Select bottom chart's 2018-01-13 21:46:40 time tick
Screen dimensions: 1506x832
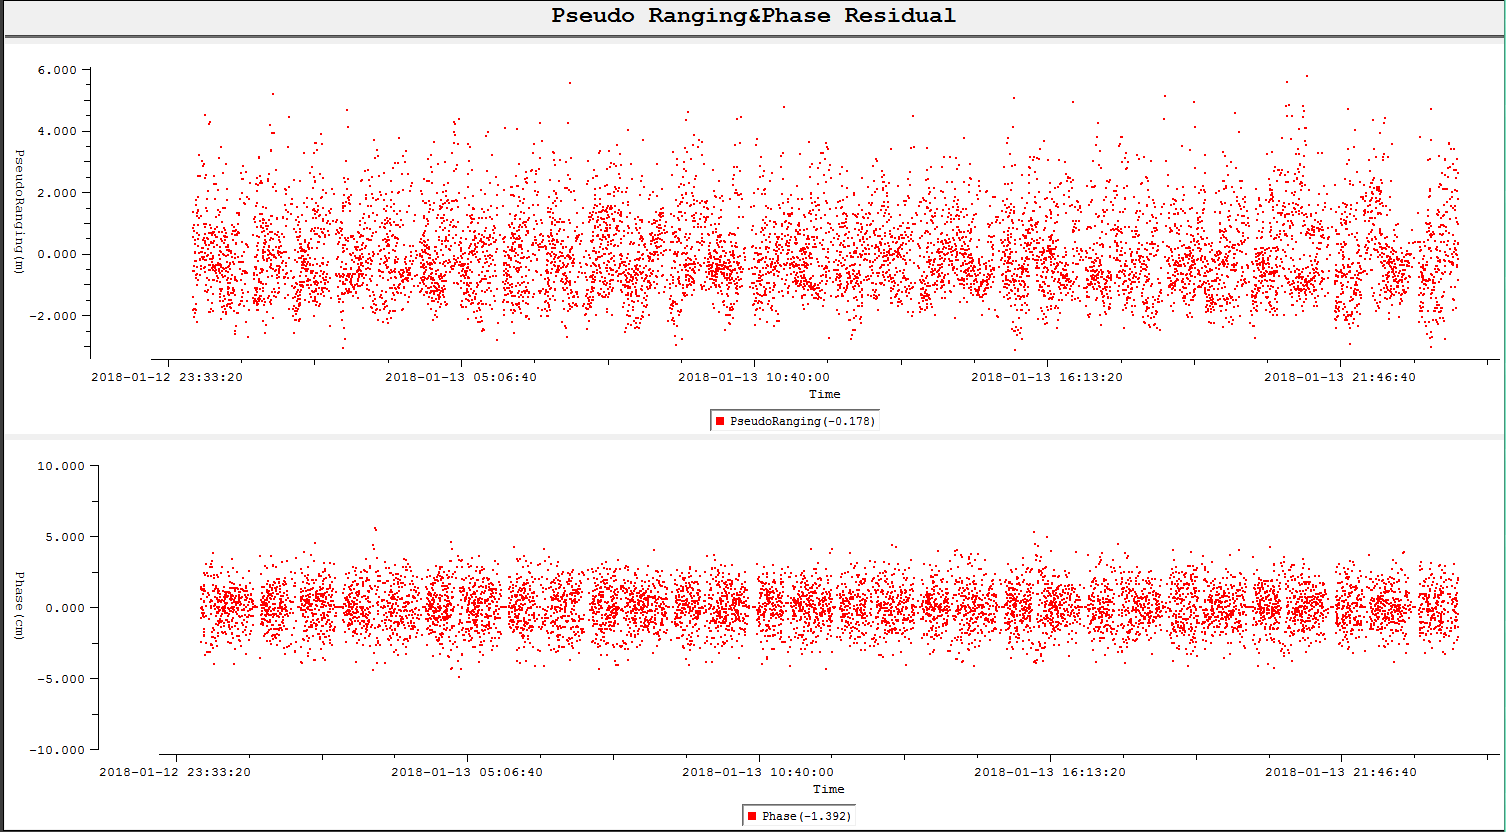pyautogui.click(x=1341, y=772)
